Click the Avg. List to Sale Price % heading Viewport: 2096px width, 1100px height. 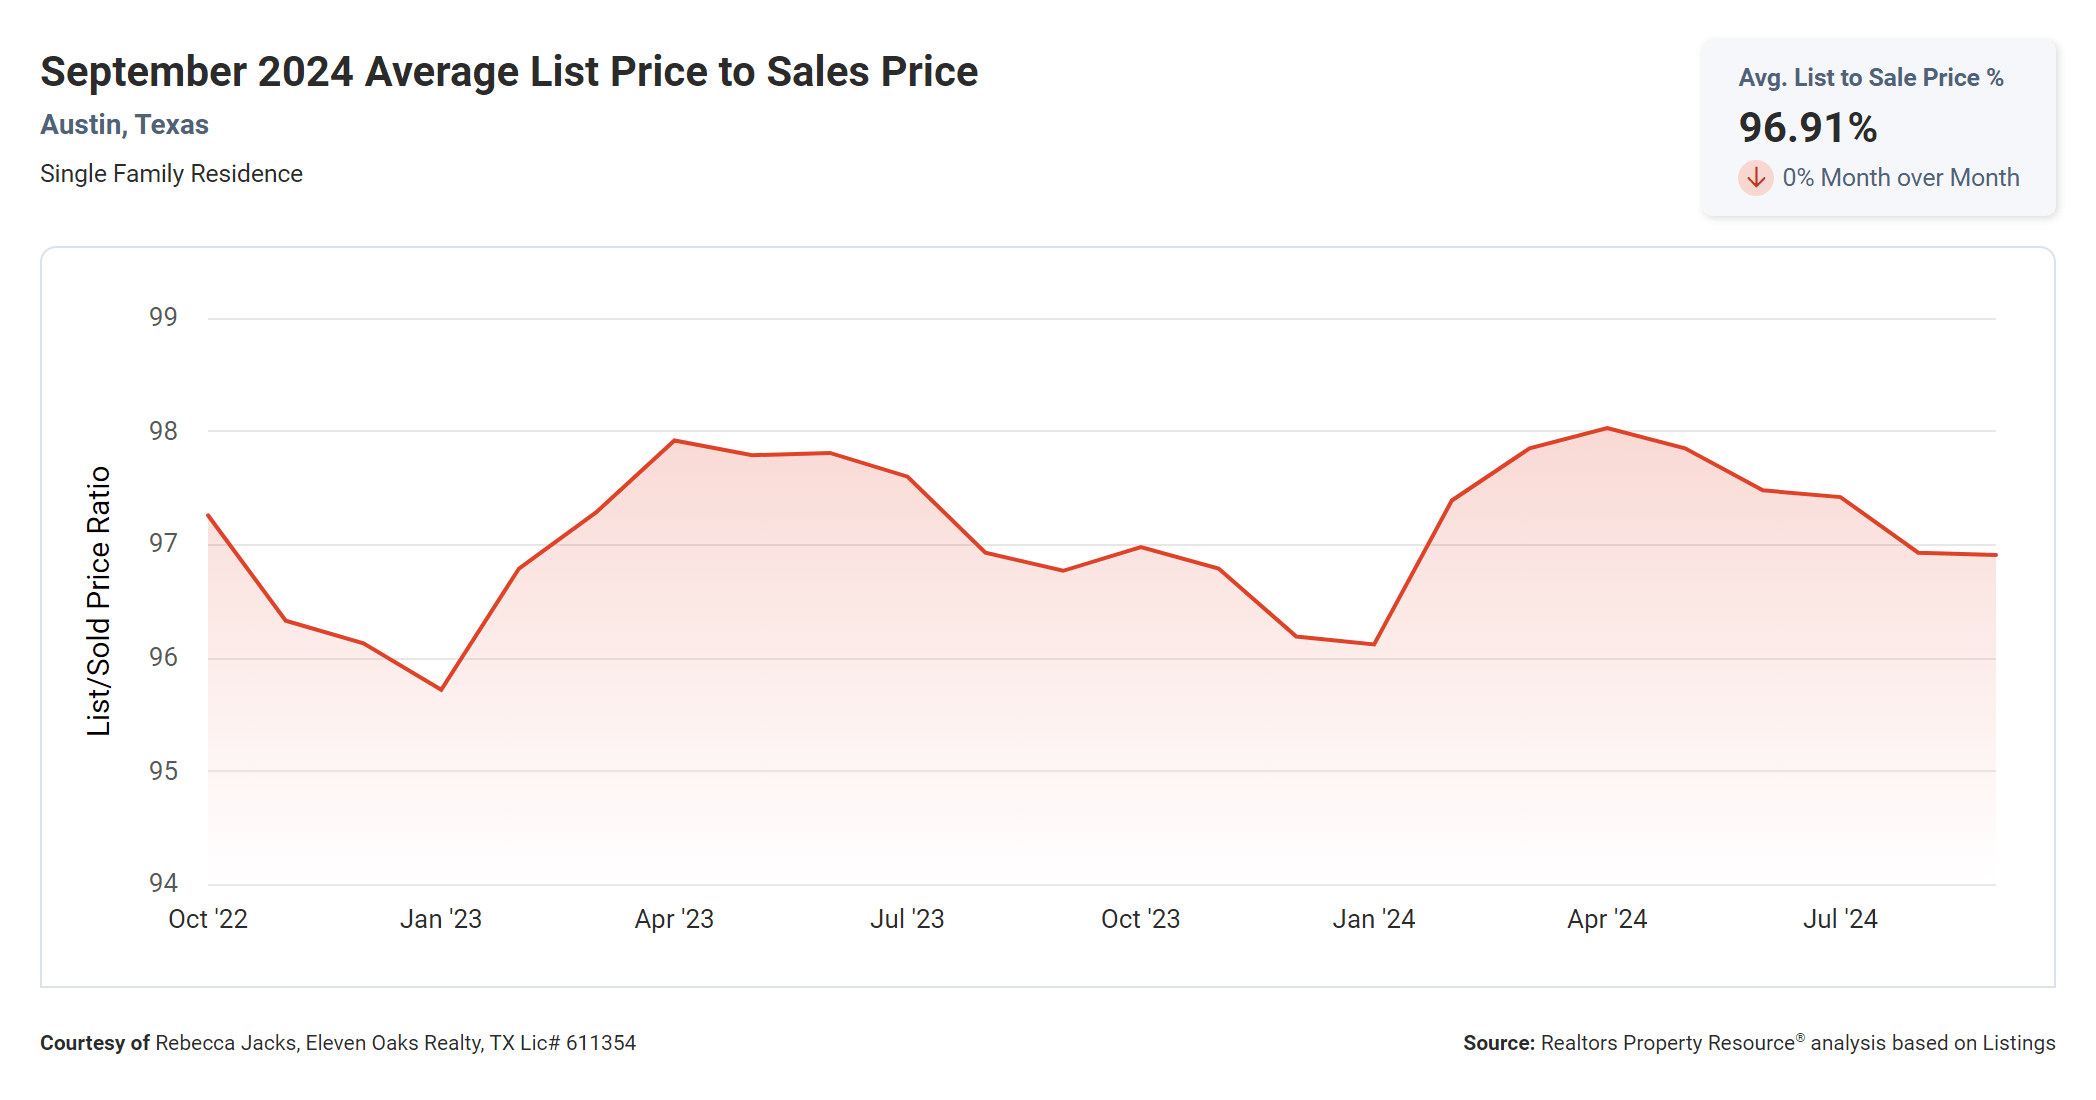[x=1870, y=78]
